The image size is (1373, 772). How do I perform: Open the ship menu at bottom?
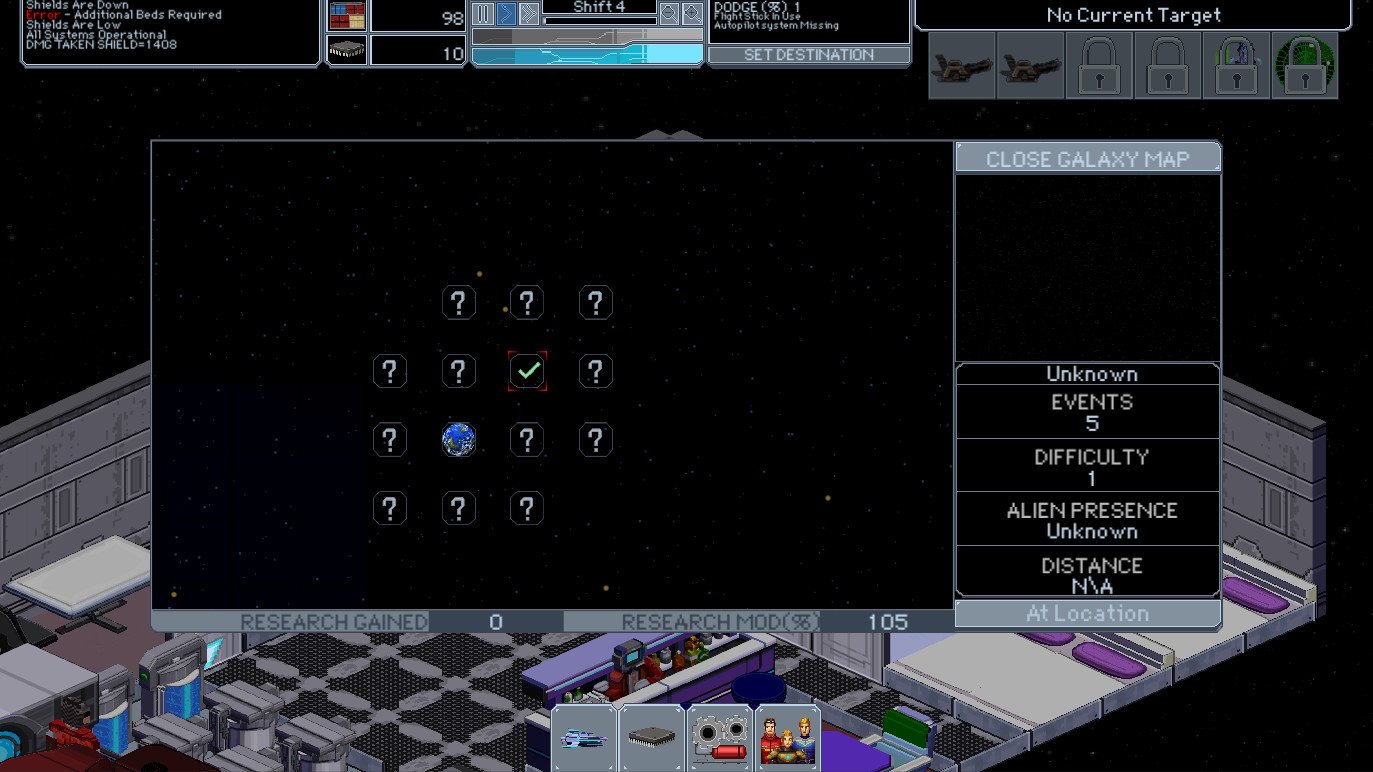[x=584, y=738]
